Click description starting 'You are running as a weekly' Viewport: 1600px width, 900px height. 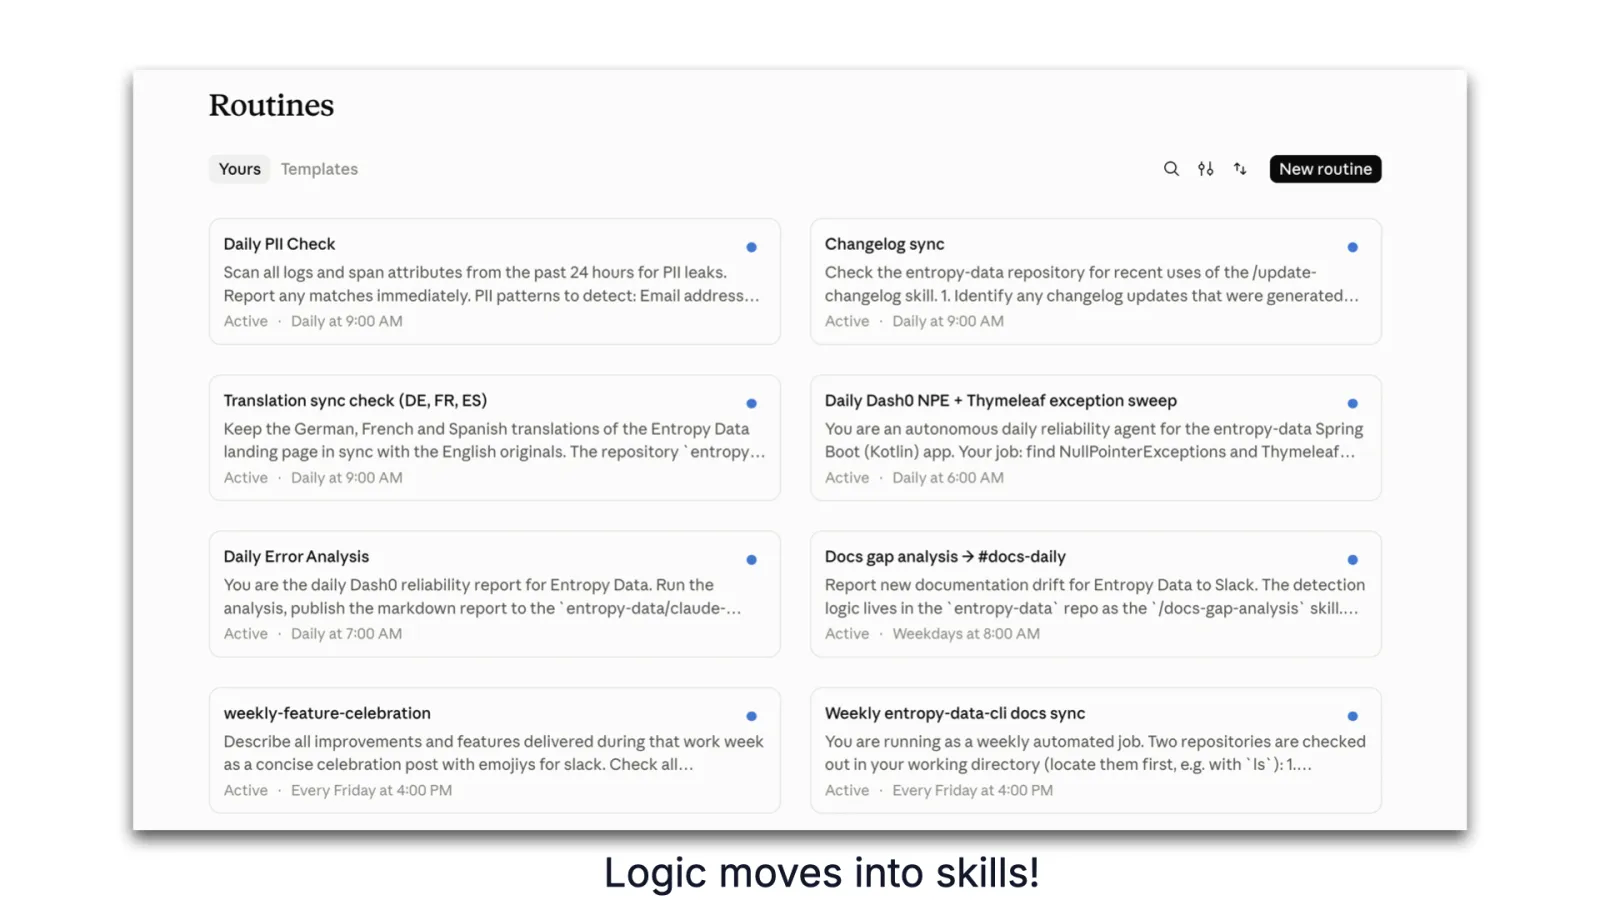(x=1094, y=753)
